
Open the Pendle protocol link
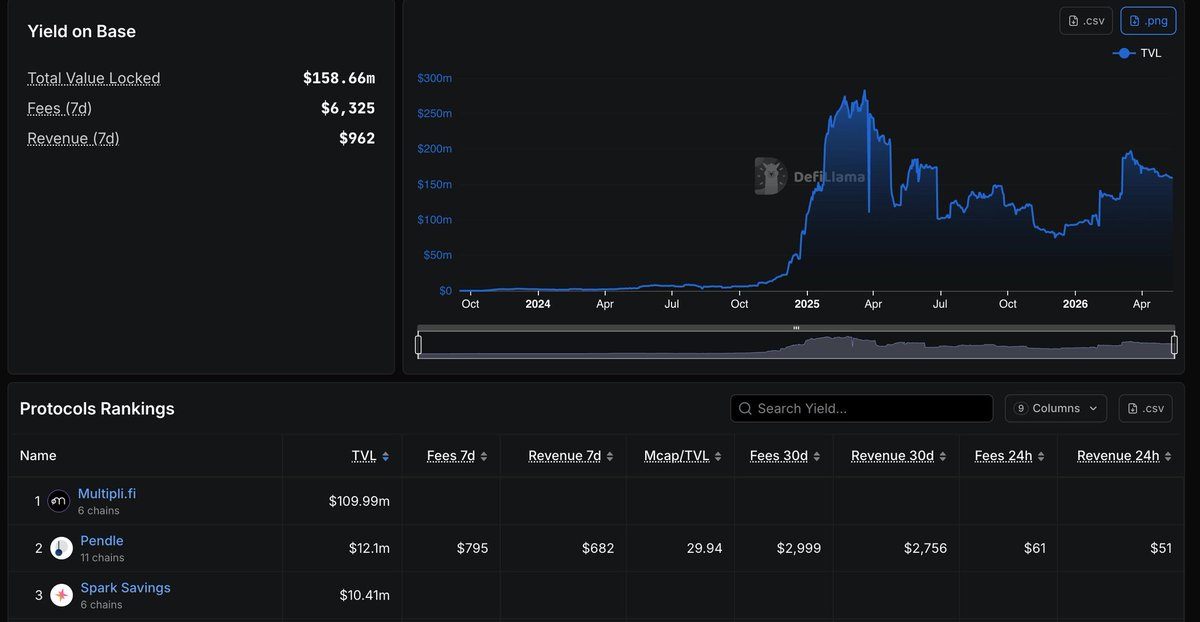[x=102, y=541]
